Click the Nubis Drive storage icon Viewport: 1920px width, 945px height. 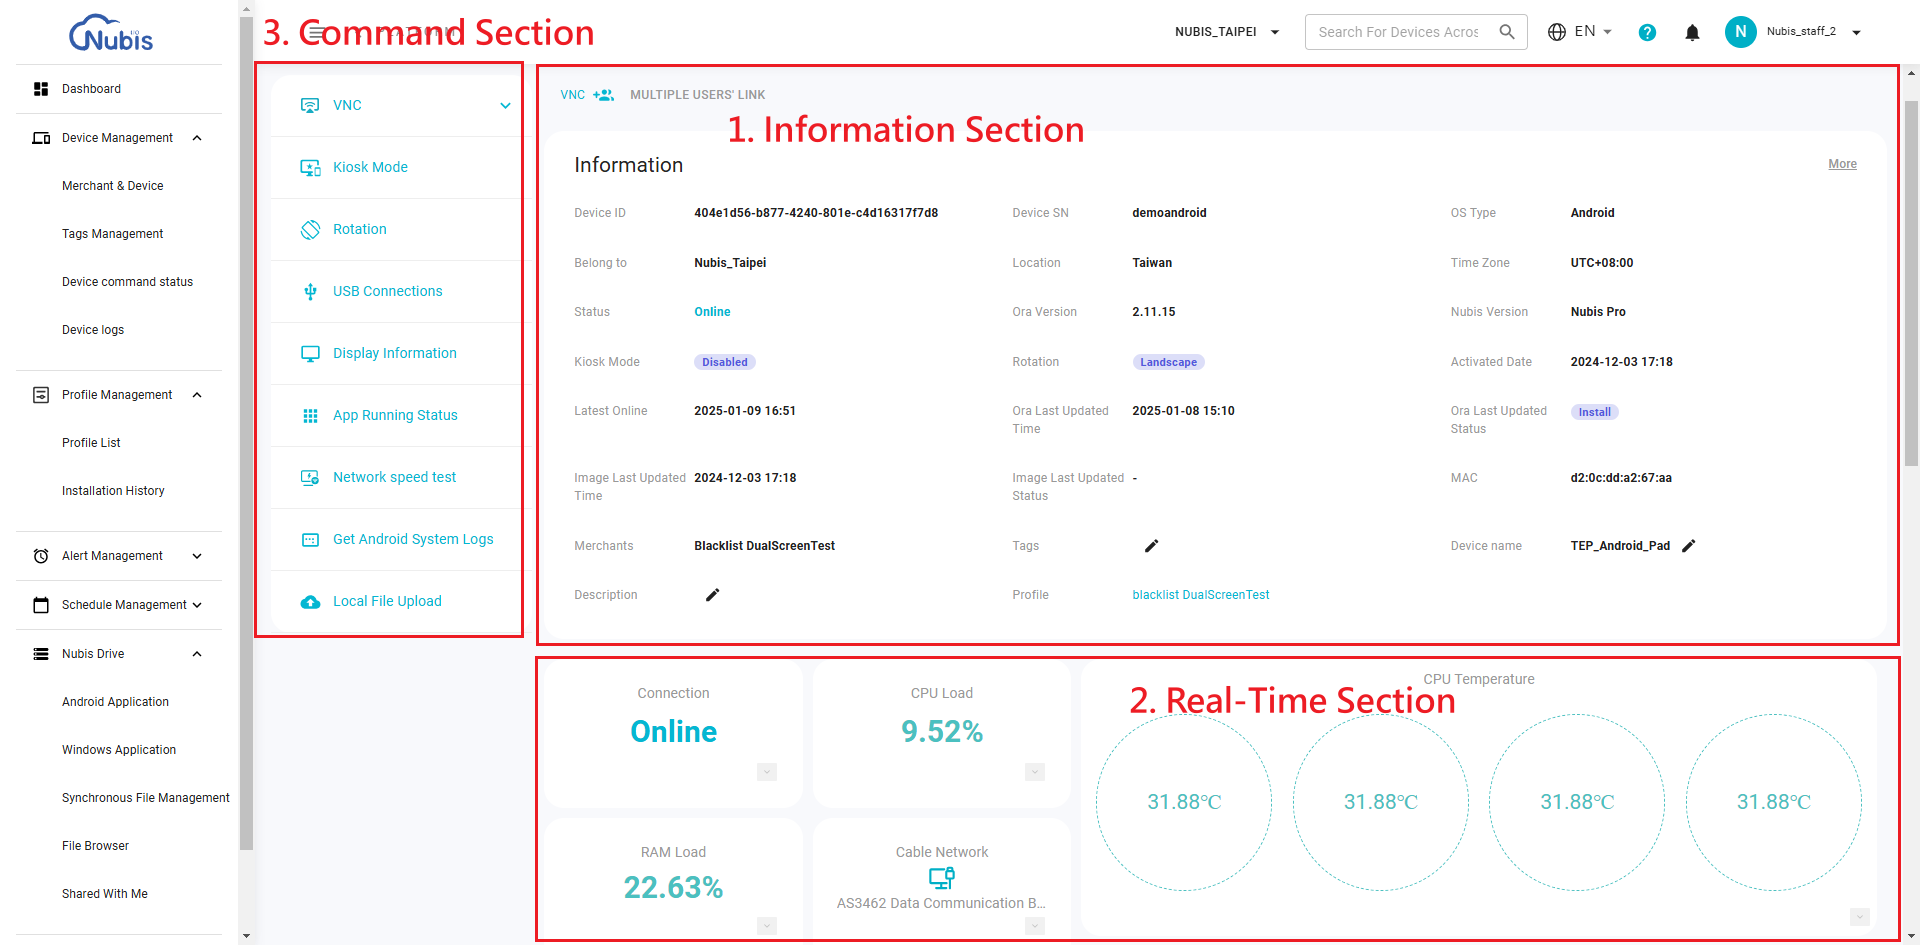coord(41,654)
